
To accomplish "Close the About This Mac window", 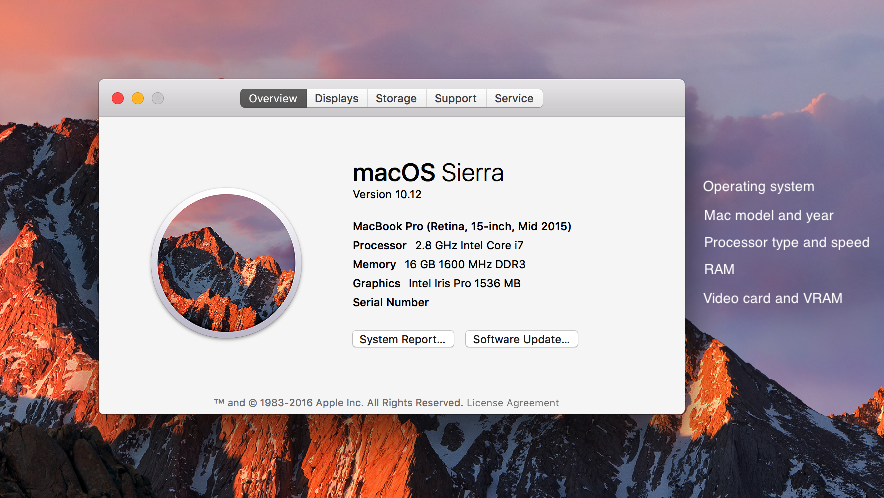I will 118,98.
